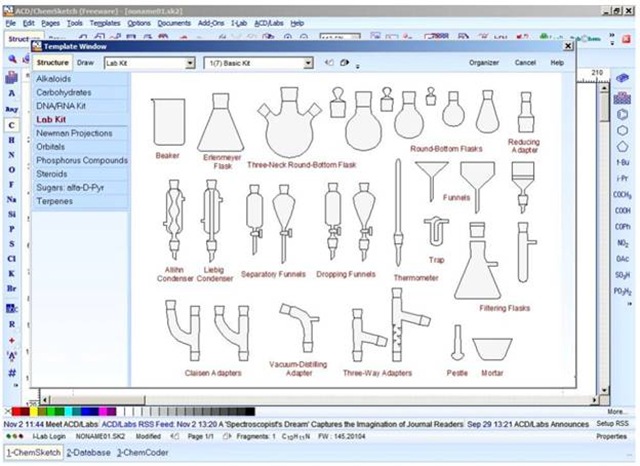Open the '1(7) Basic Kit' page dropdown
Image resolution: width=640 pixels, height=466 pixels.
(x=308, y=63)
